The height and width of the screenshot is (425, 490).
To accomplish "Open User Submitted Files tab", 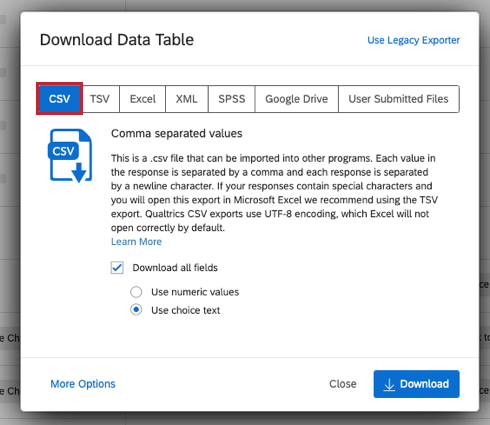I will click(x=399, y=99).
